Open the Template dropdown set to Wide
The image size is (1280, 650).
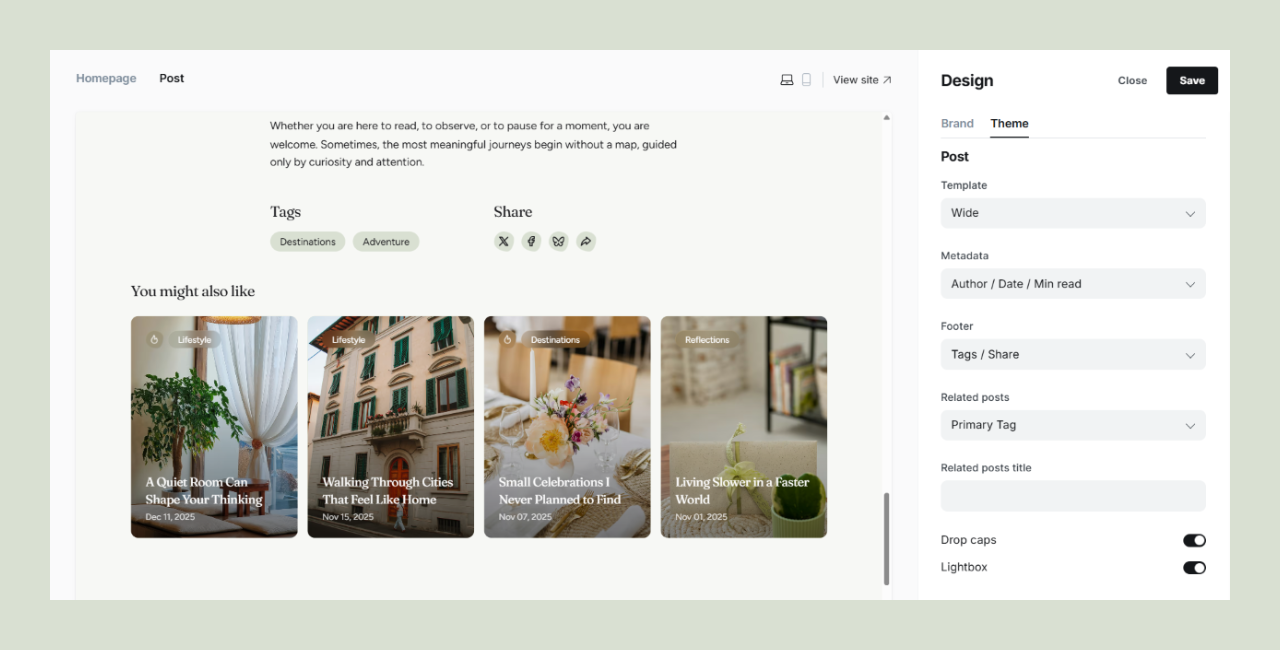pyautogui.click(x=1072, y=213)
